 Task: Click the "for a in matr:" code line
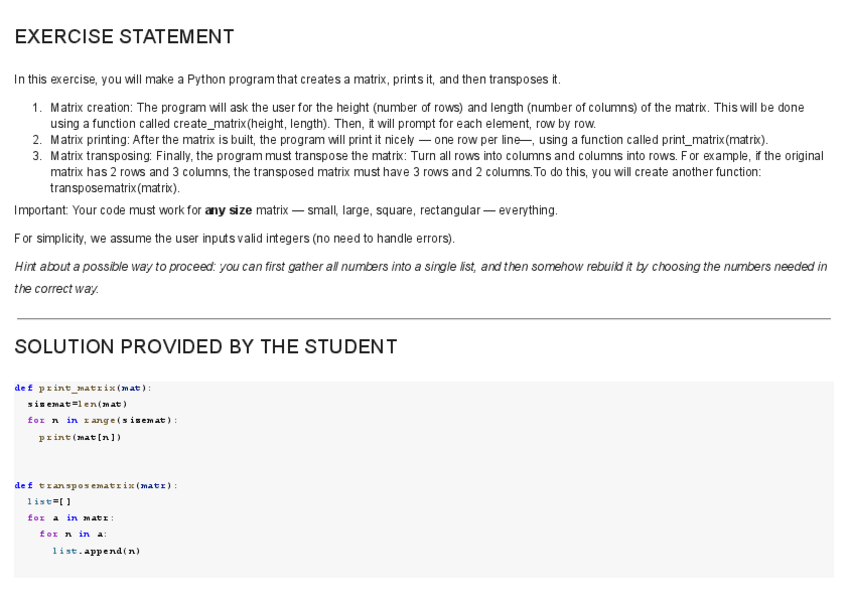[70, 518]
